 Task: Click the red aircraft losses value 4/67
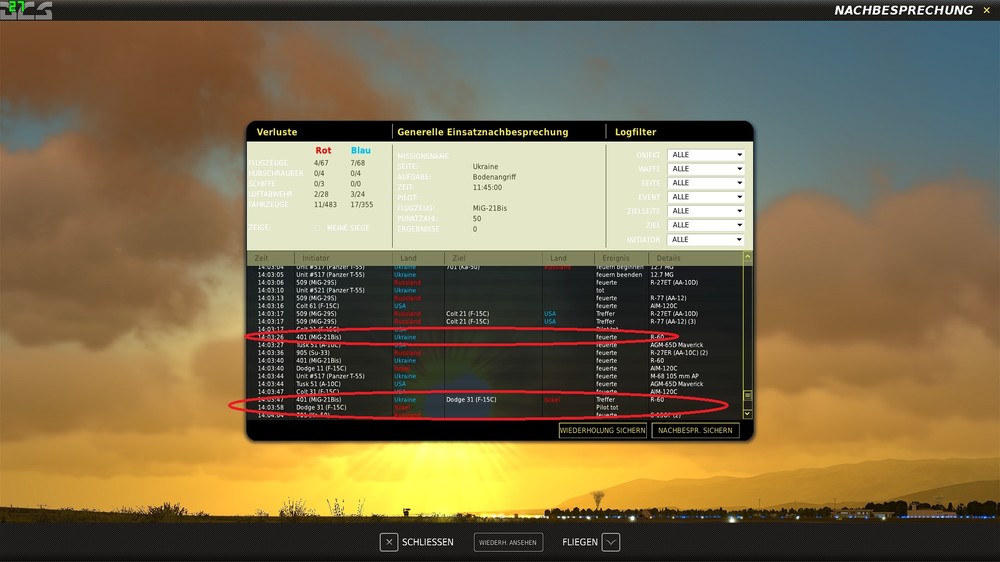coord(321,163)
